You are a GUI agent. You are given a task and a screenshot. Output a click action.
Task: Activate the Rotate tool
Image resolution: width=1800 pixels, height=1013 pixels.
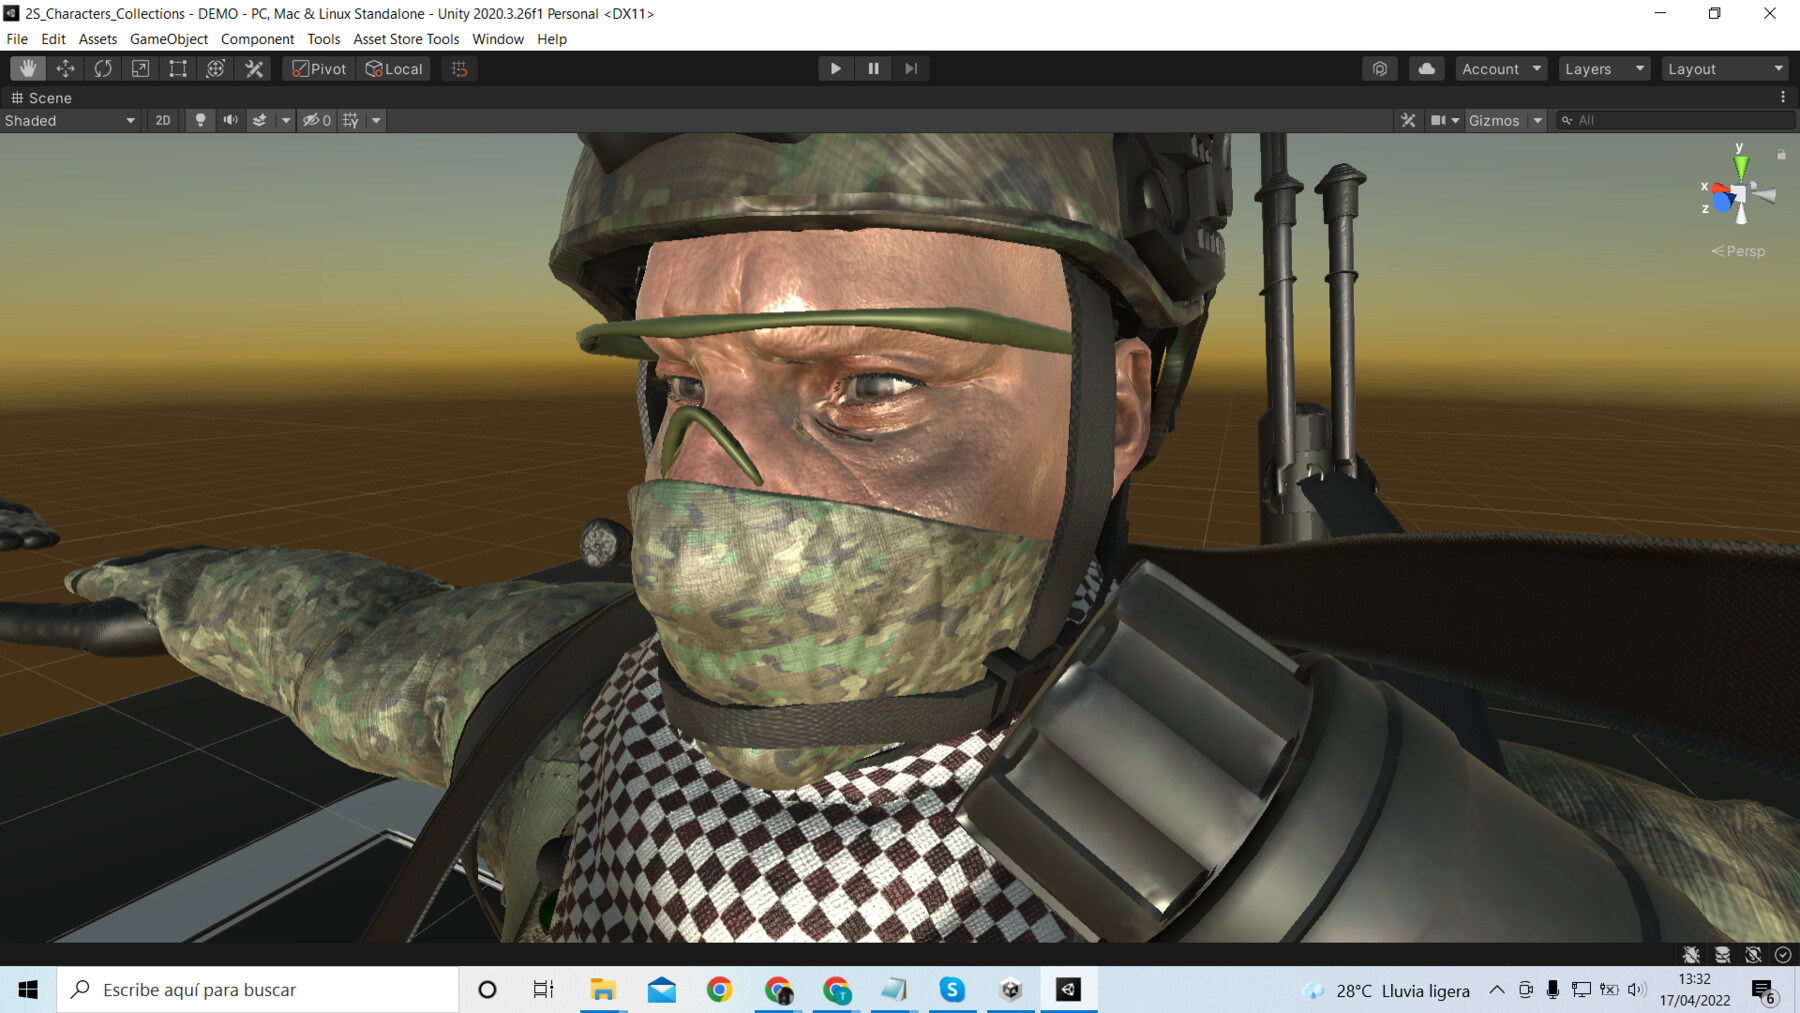coord(102,68)
